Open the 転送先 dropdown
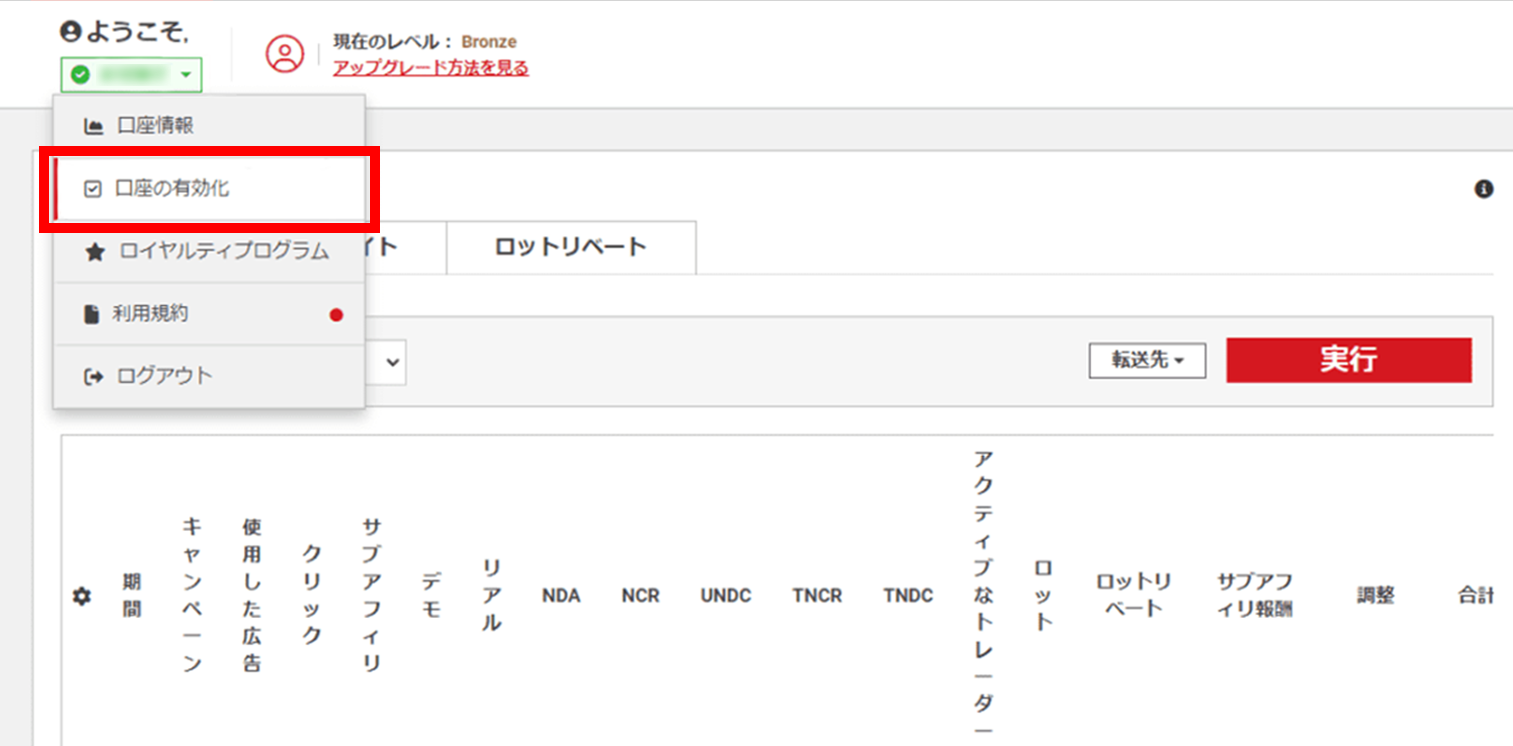1513x746 pixels. point(1147,361)
